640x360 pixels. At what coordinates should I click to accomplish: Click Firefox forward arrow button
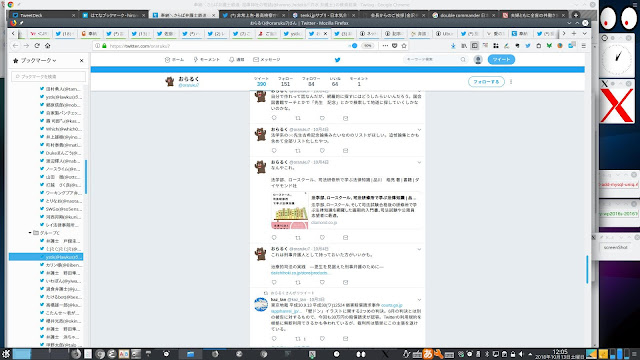click(x=26, y=46)
